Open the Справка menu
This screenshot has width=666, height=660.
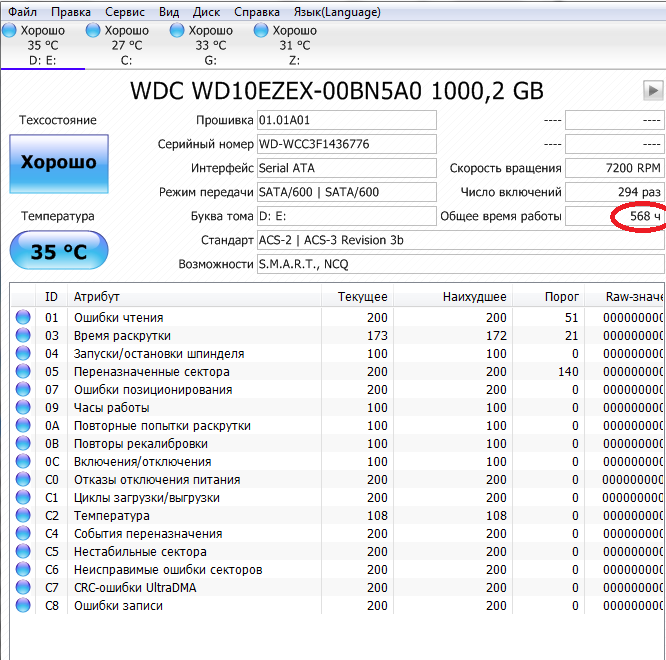pyautogui.click(x=256, y=12)
